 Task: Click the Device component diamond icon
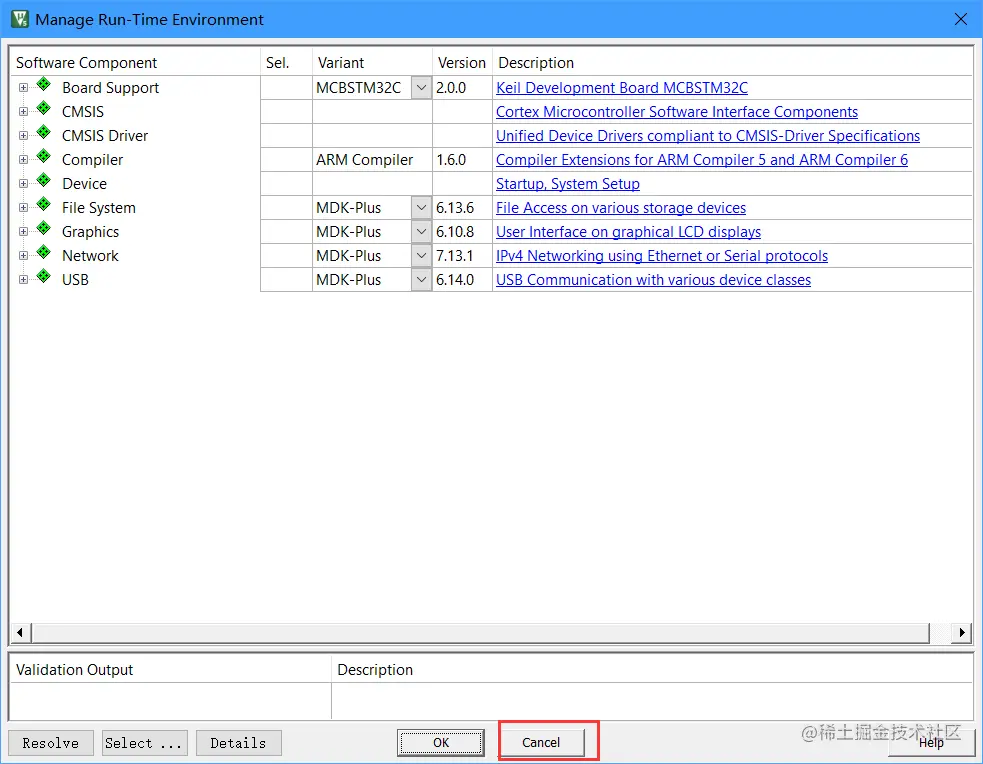click(x=44, y=180)
